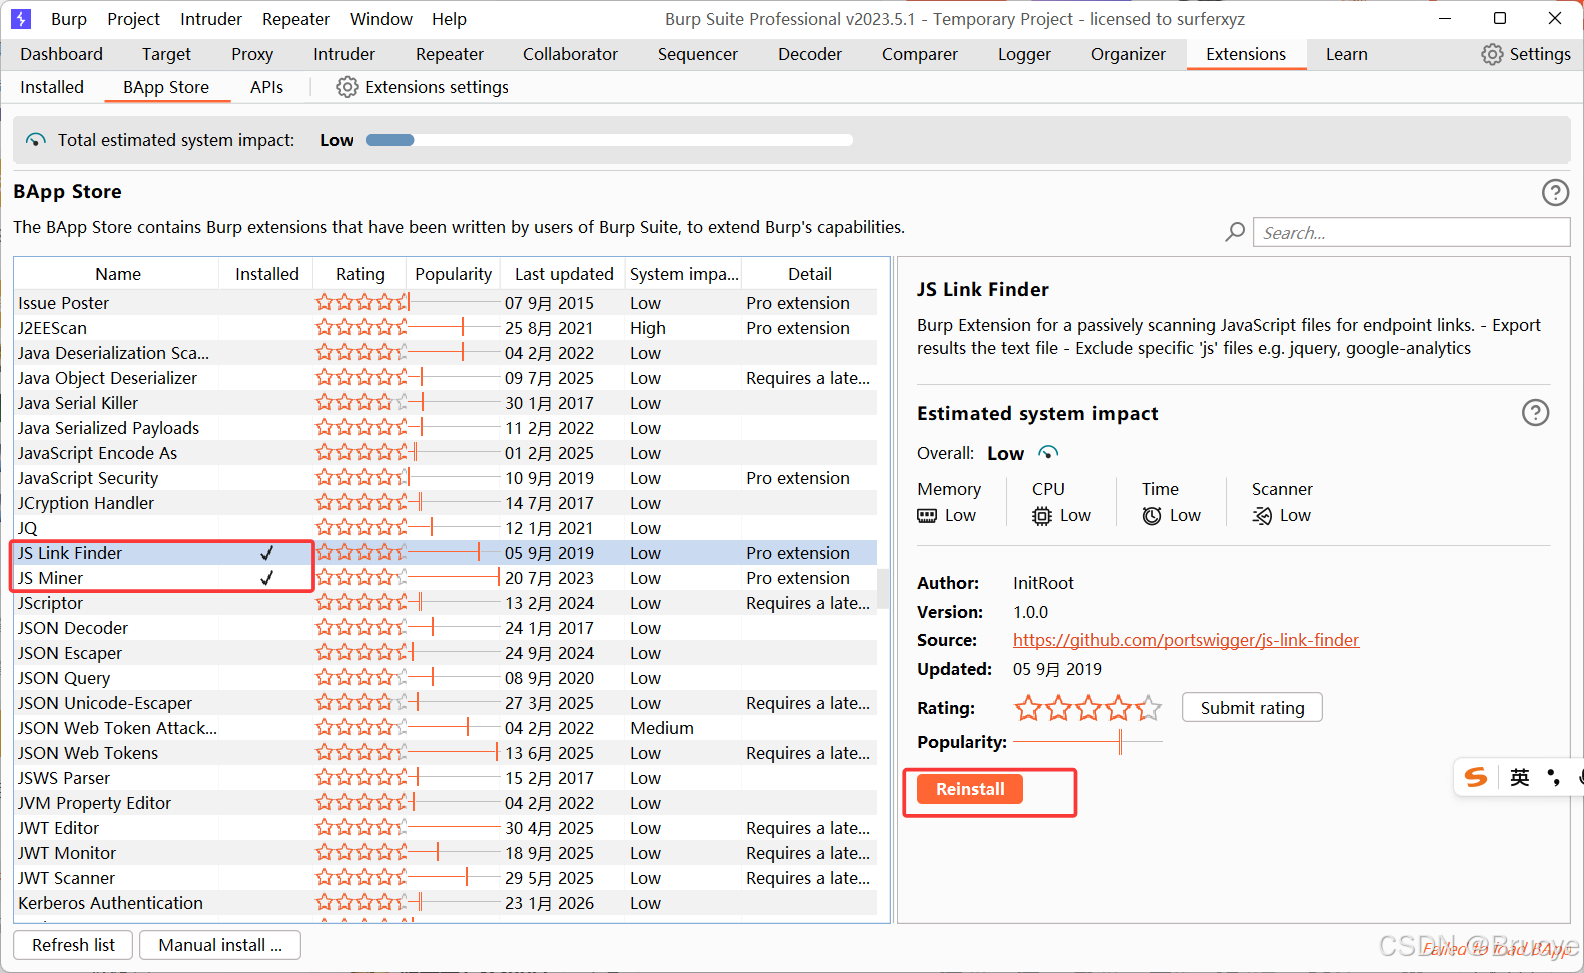1584x973 pixels.
Task: Sort by the Name column header
Action: pos(118,274)
